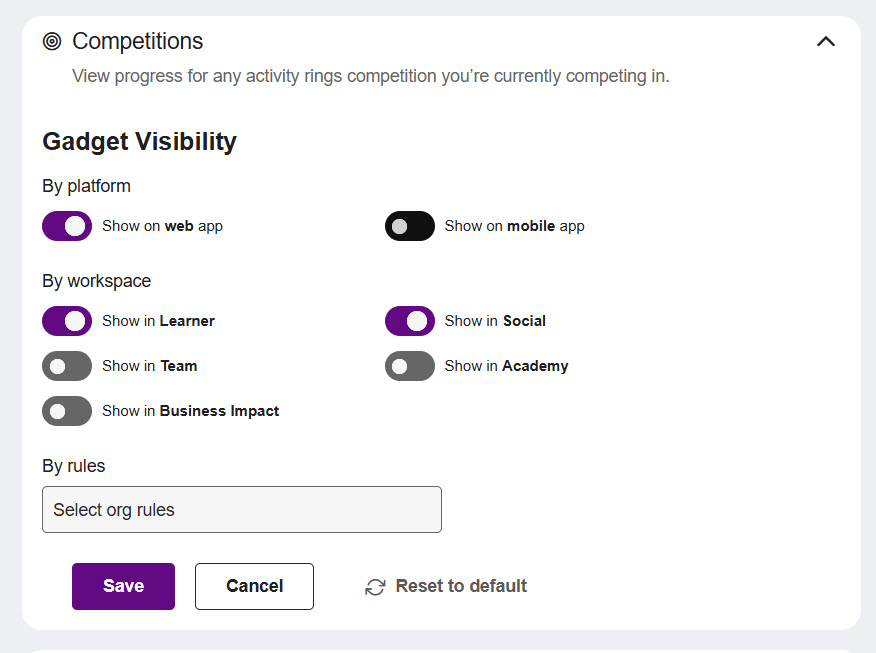Enable the Show in Team toggle

(67, 366)
